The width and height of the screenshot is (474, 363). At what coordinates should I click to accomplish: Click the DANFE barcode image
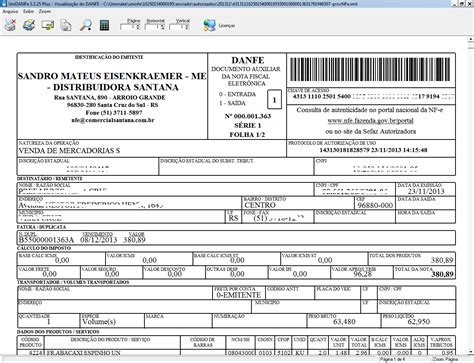coord(370,70)
